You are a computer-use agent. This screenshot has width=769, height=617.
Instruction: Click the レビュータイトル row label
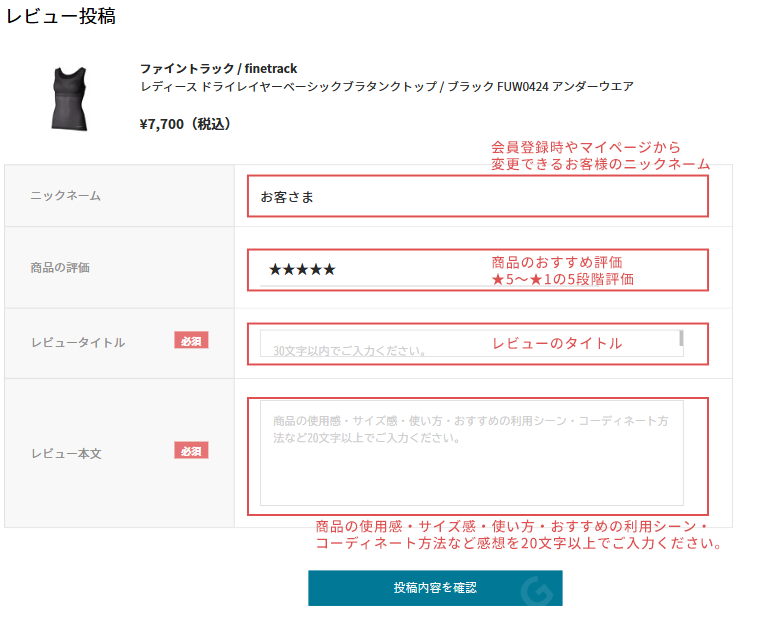78,342
